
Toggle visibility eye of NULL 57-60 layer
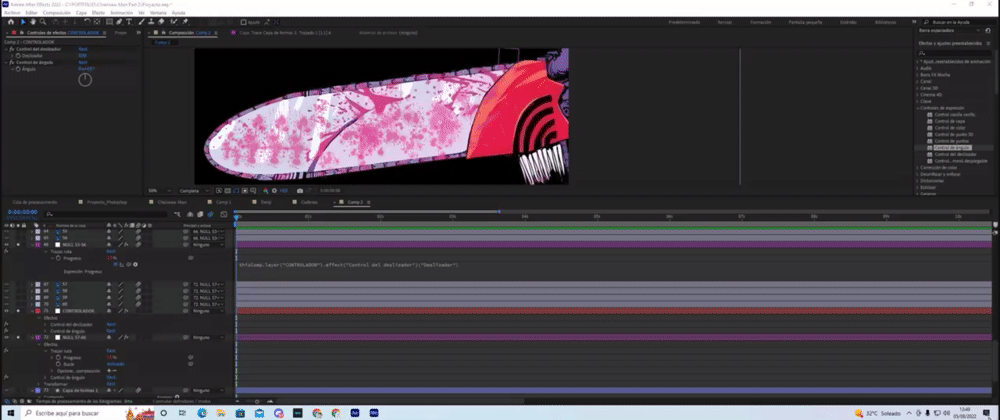point(6,337)
